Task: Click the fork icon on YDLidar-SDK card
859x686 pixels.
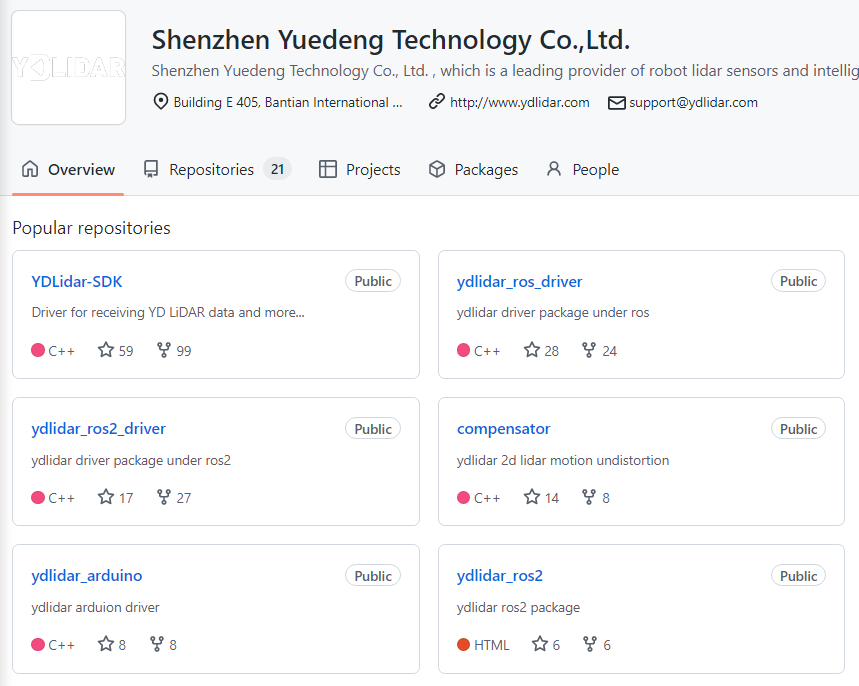Action: pyautogui.click(x=163, y=350)
